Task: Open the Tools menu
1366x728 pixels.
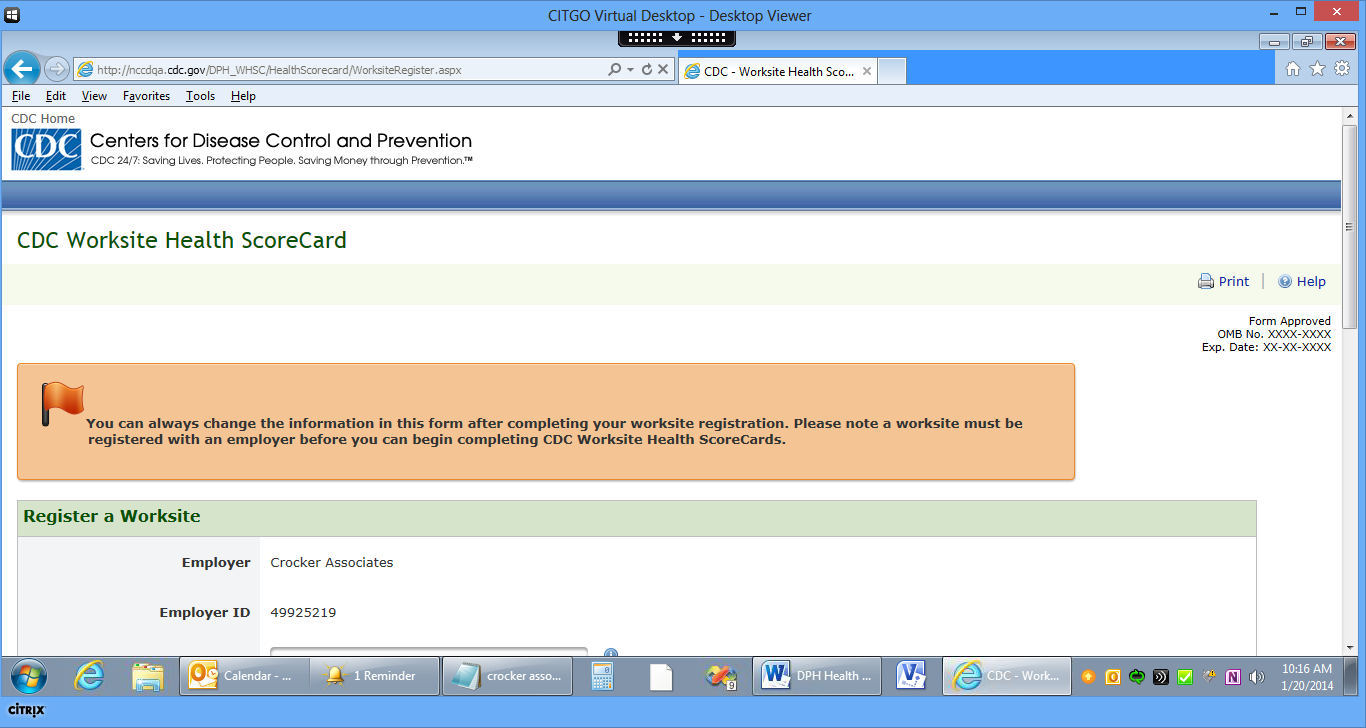Action: click(x=200, y=96)
